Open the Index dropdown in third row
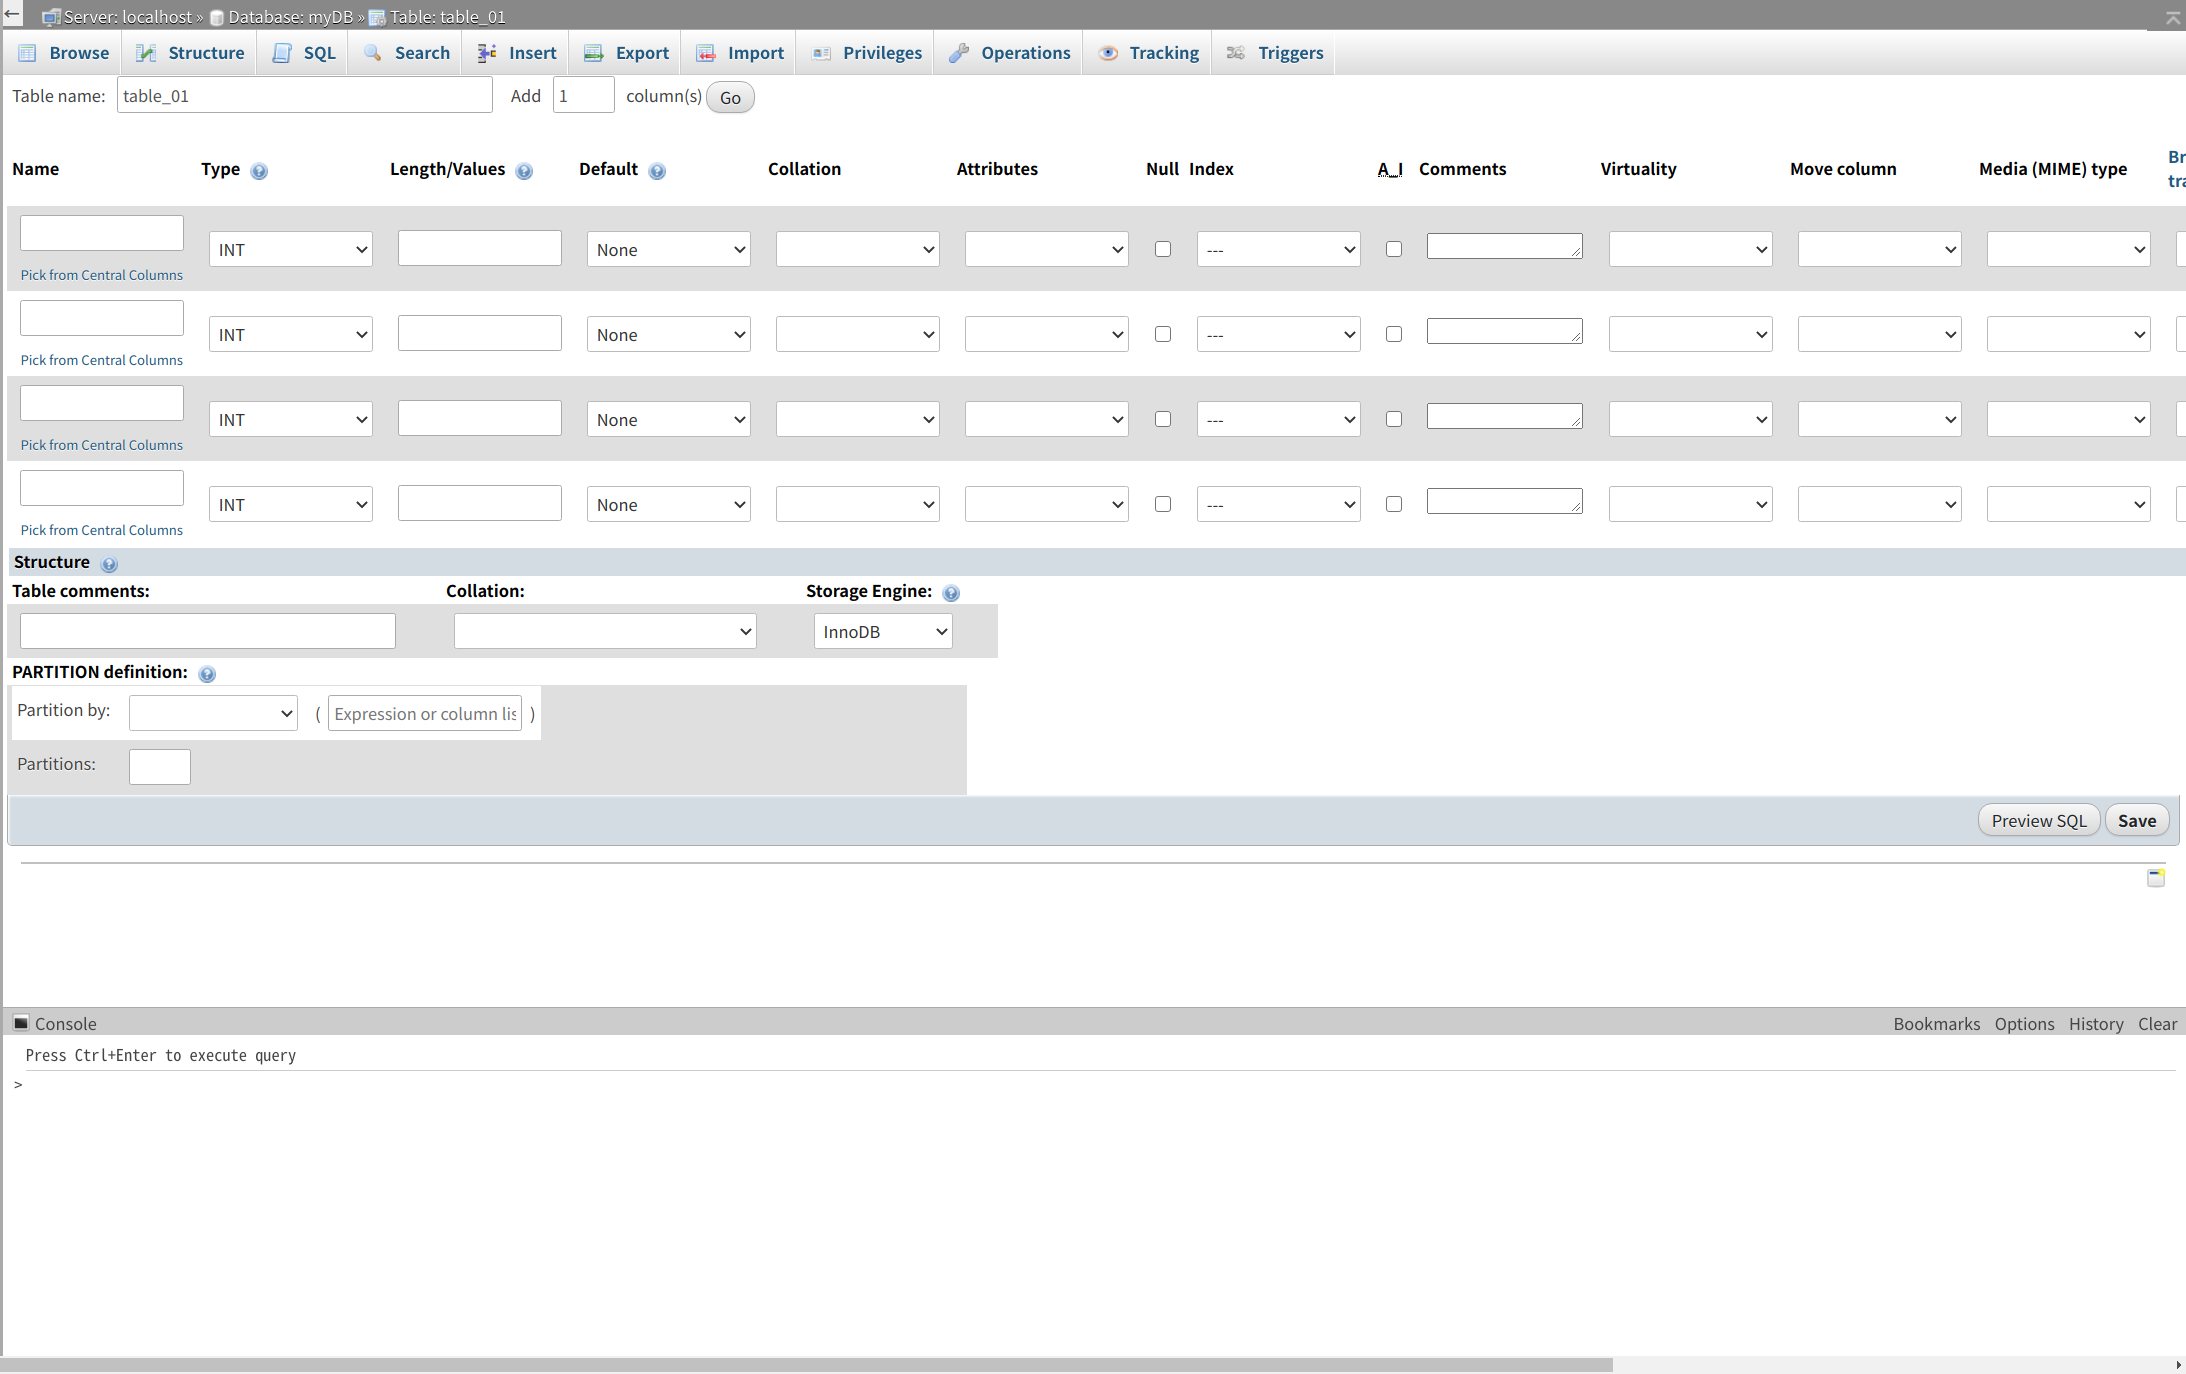 pos(1279,420)
